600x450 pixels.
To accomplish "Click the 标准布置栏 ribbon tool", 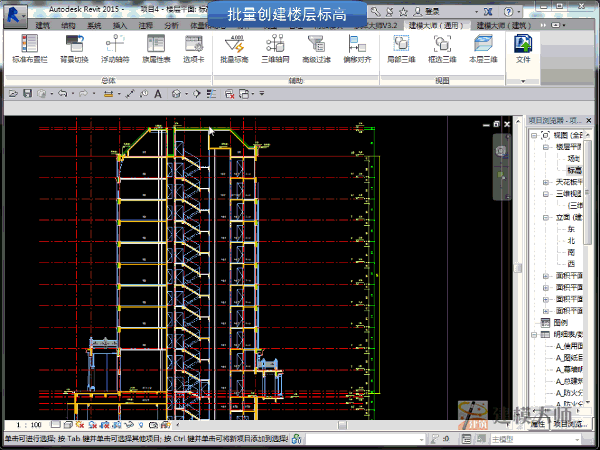I will pyautogui.click(x=29, y=49).
